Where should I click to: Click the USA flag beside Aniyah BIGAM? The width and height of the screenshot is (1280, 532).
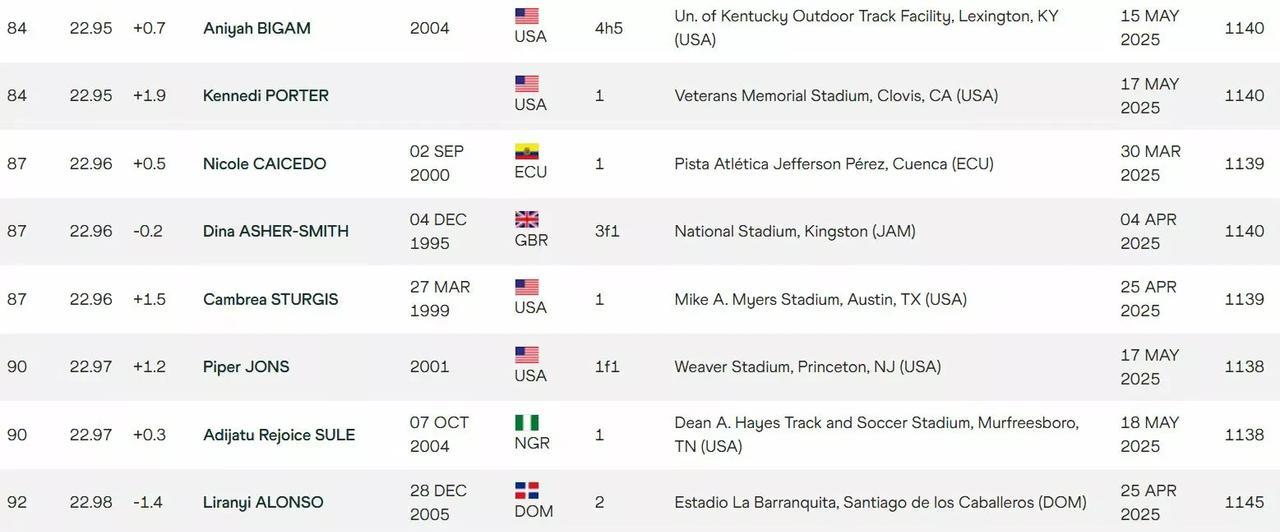click(x=527, y=16)
